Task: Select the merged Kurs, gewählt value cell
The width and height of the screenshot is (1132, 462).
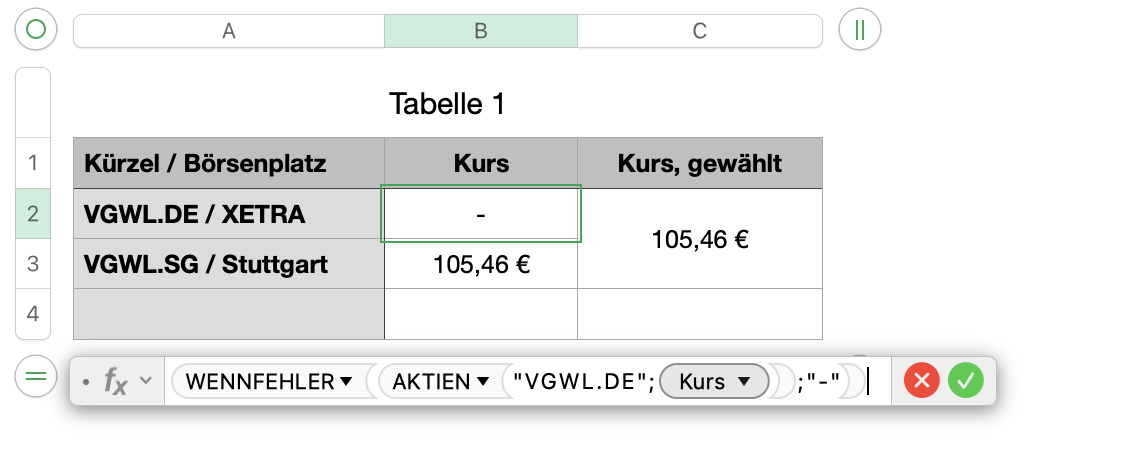Action: 700,239
